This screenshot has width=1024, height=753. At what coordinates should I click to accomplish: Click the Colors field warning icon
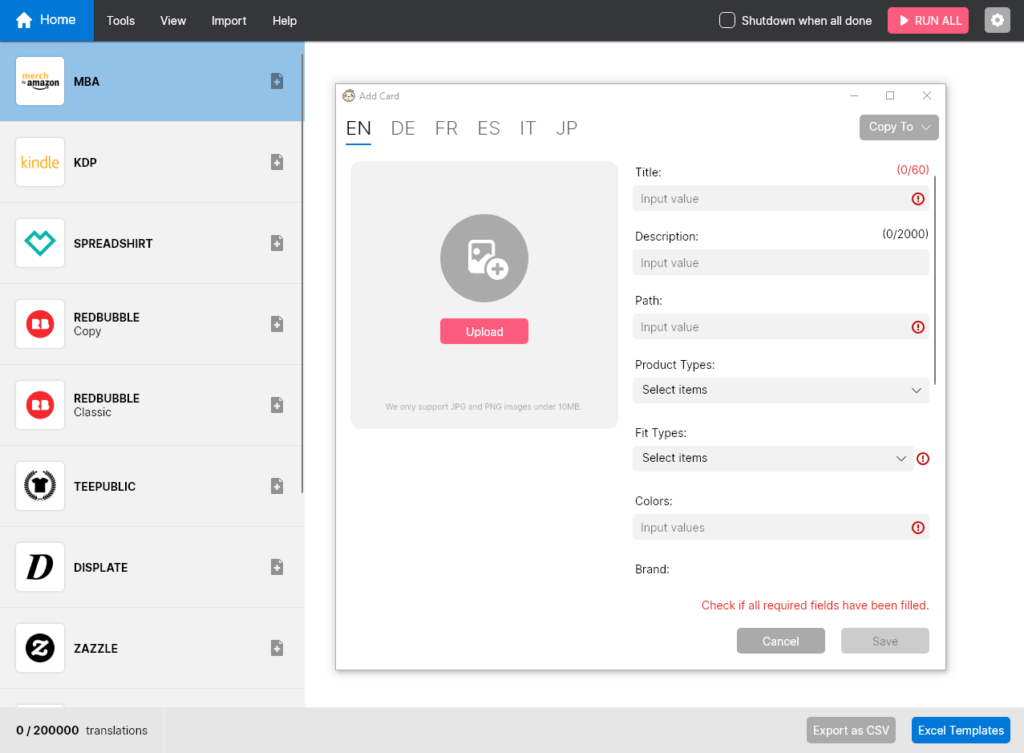[918, 528]
